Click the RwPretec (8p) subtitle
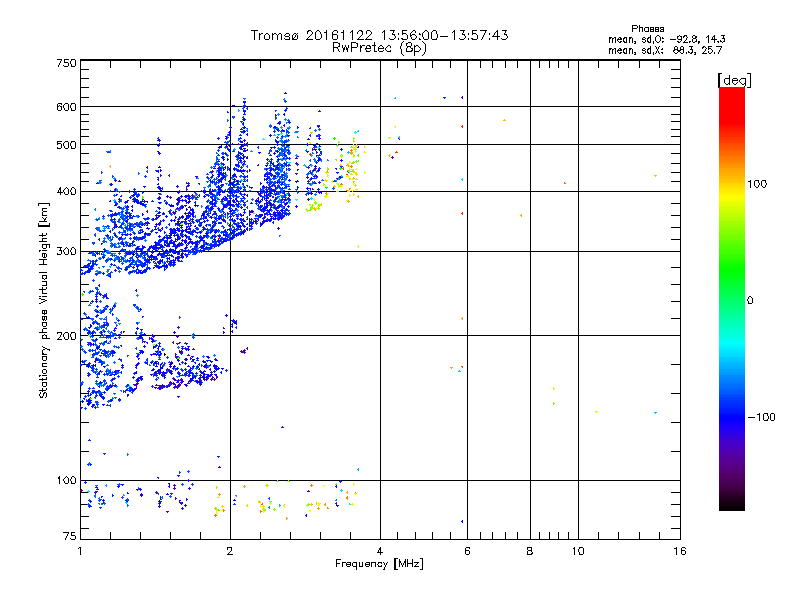 [x=379, y=48]
